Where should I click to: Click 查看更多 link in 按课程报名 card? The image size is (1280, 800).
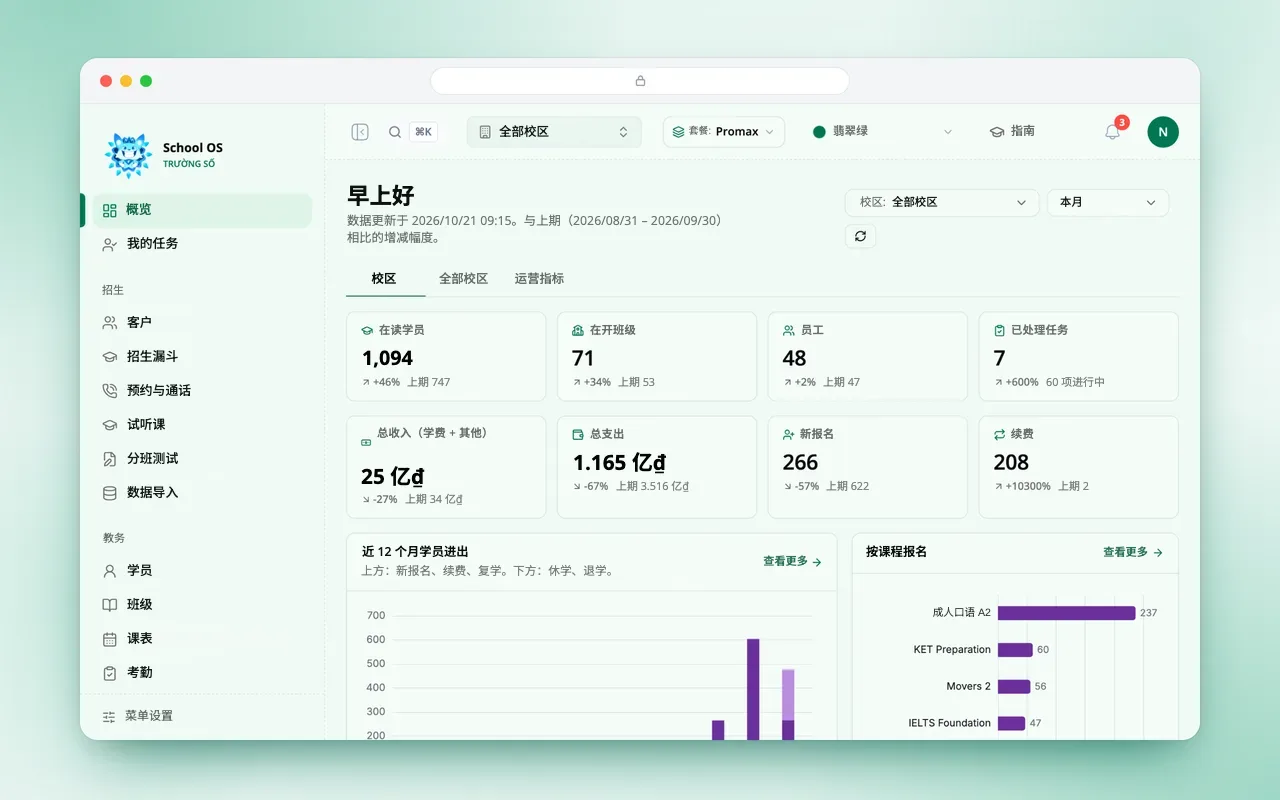(x=1133, y=552)
